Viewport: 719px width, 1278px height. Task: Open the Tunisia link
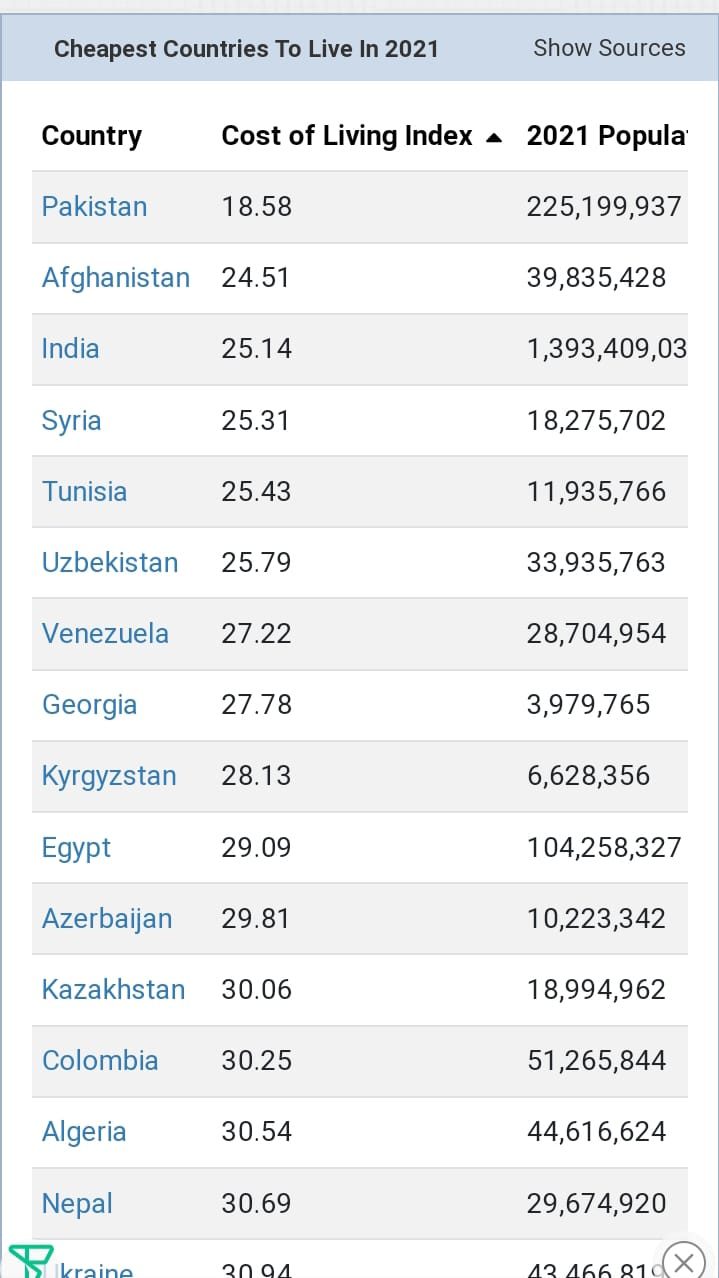pyautogui.click(x=84, y=492)
